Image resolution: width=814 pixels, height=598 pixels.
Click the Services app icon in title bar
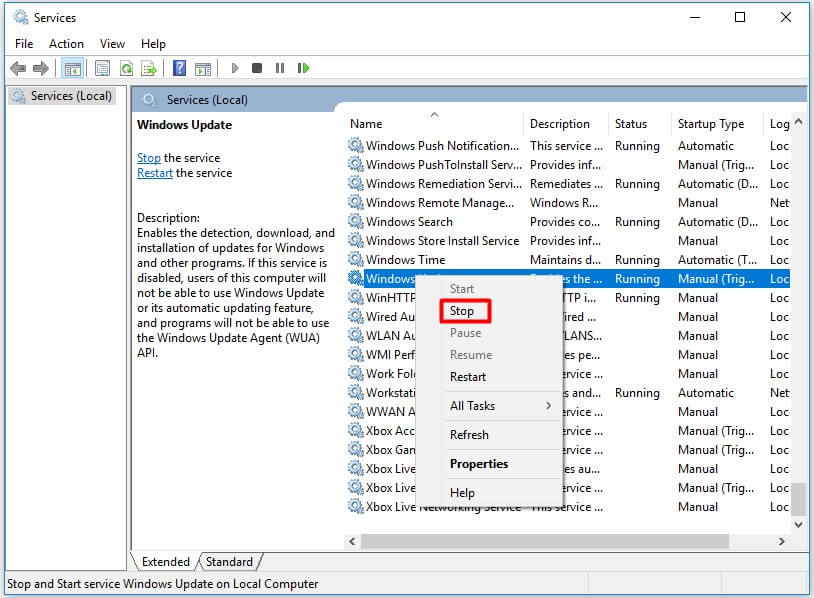pos(21,17)
